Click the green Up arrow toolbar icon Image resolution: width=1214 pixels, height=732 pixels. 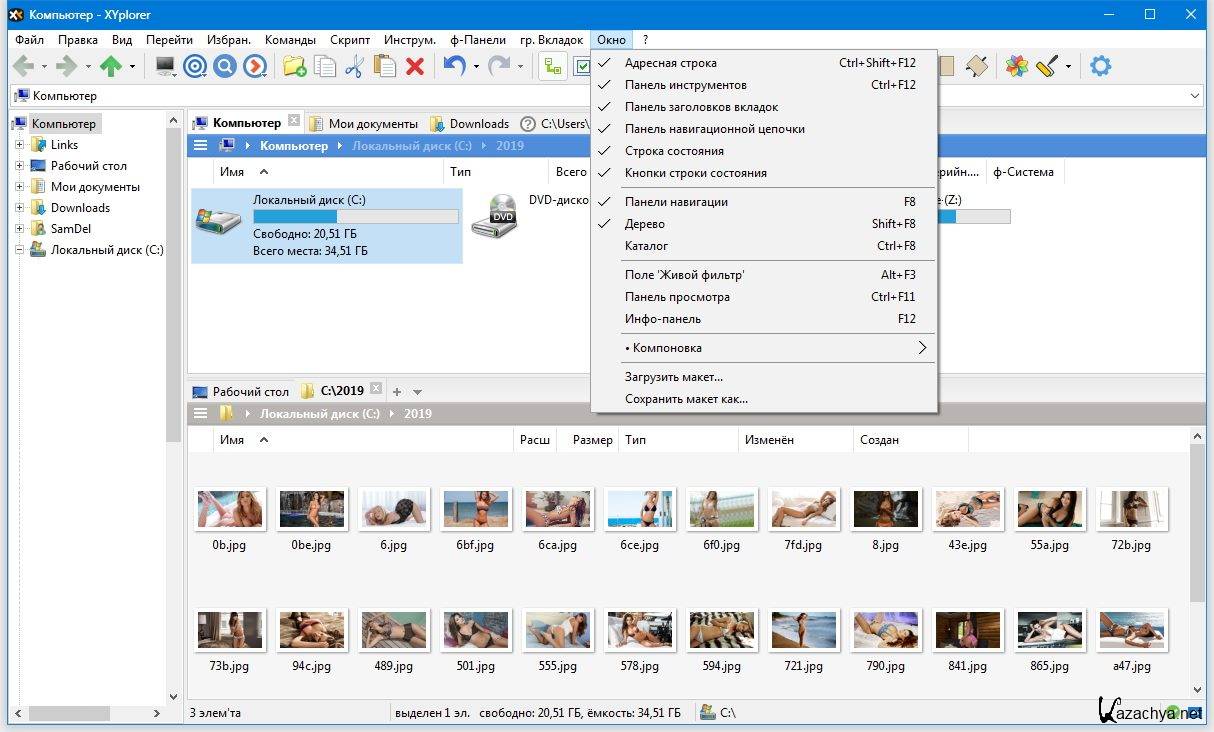coord(111,67)
